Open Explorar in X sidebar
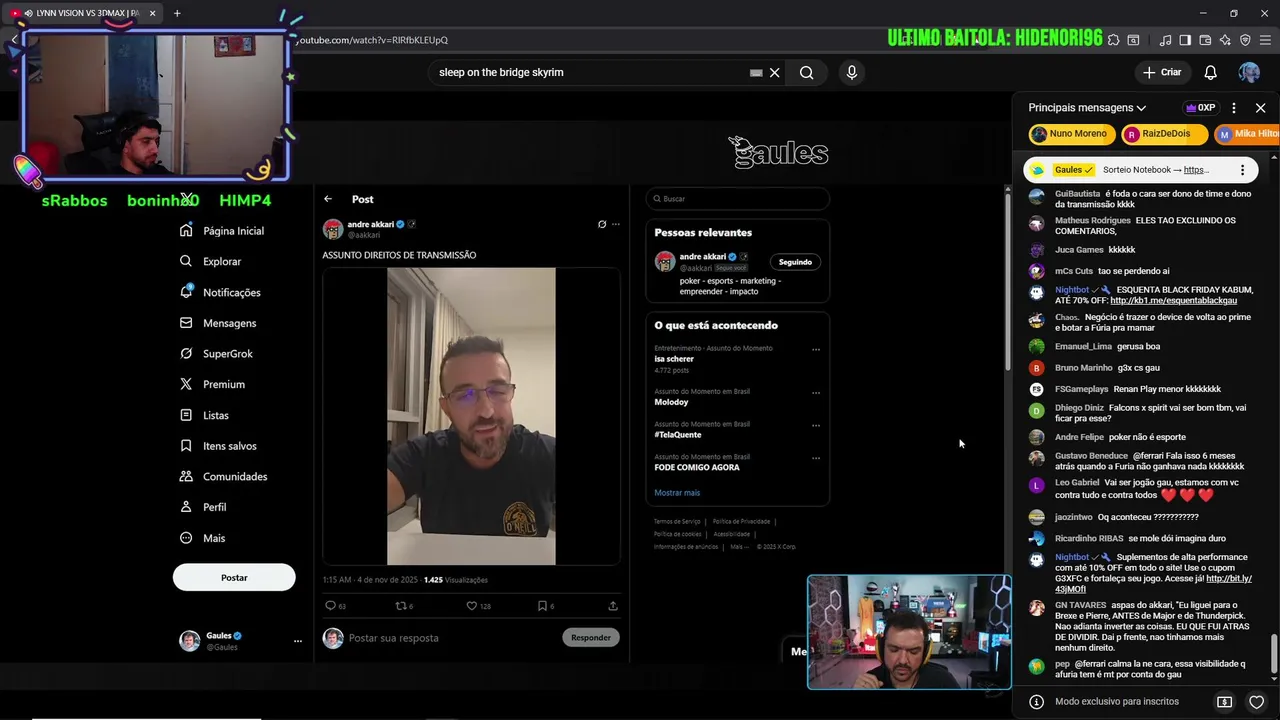Image resolution: width=1280 pixels, height=720 pixels. 210,261
